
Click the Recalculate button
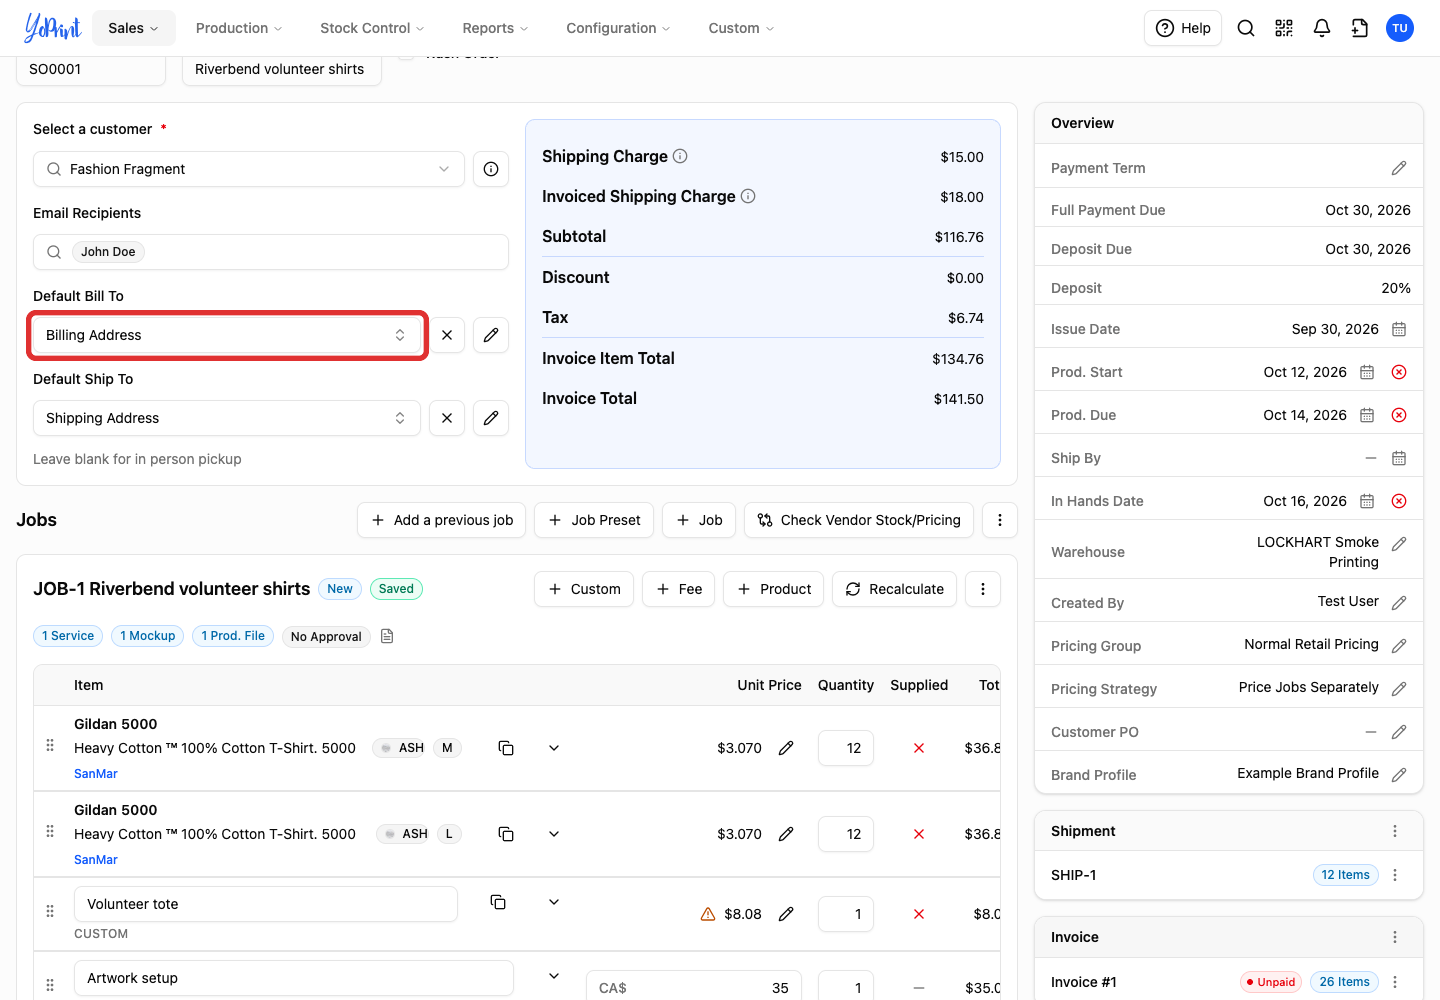pos(895,589)
